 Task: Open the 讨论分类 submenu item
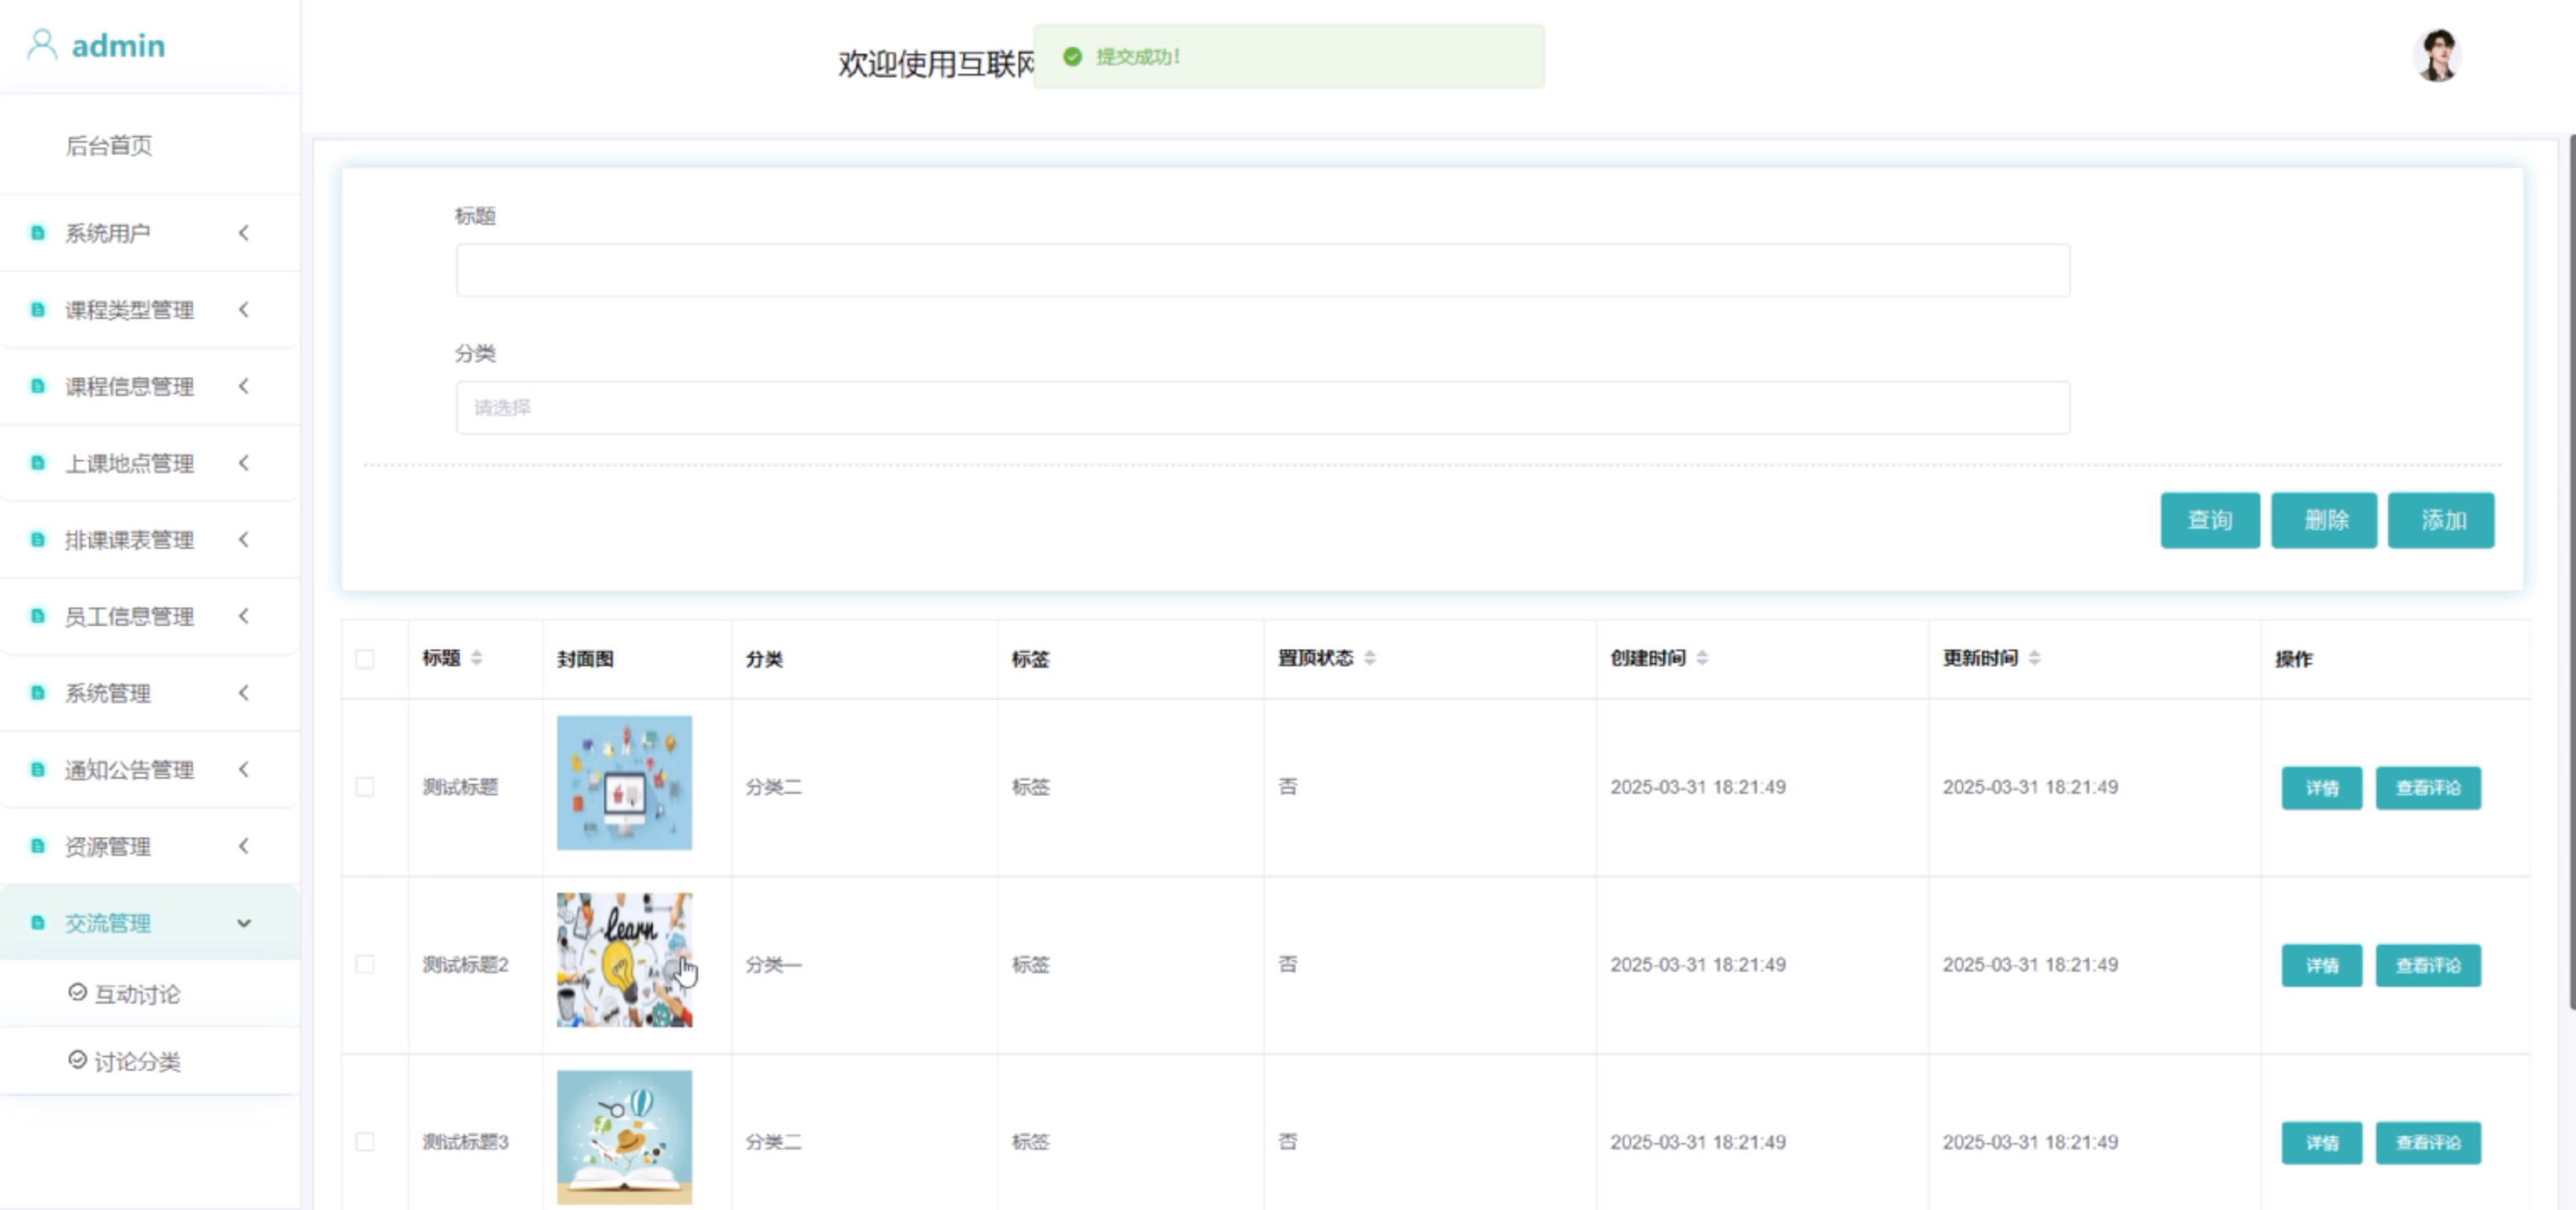click(x=137, y=1062)
